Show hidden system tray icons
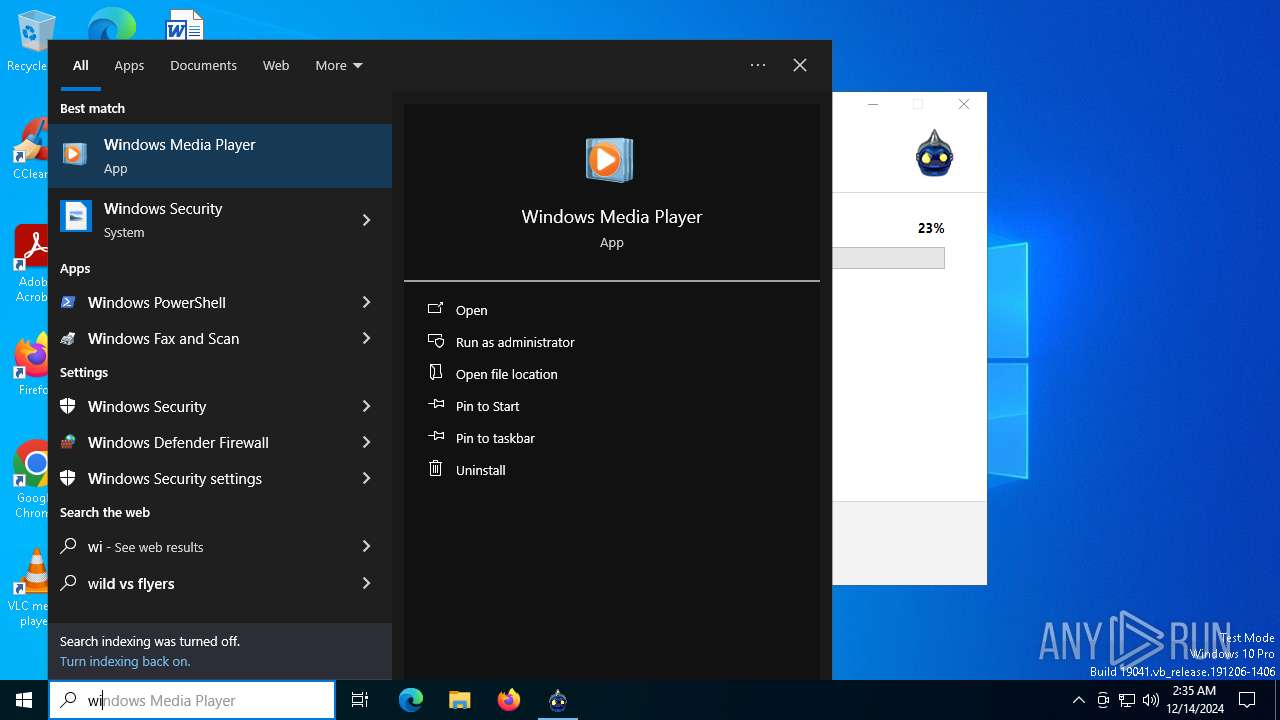 coord(1078,700)
